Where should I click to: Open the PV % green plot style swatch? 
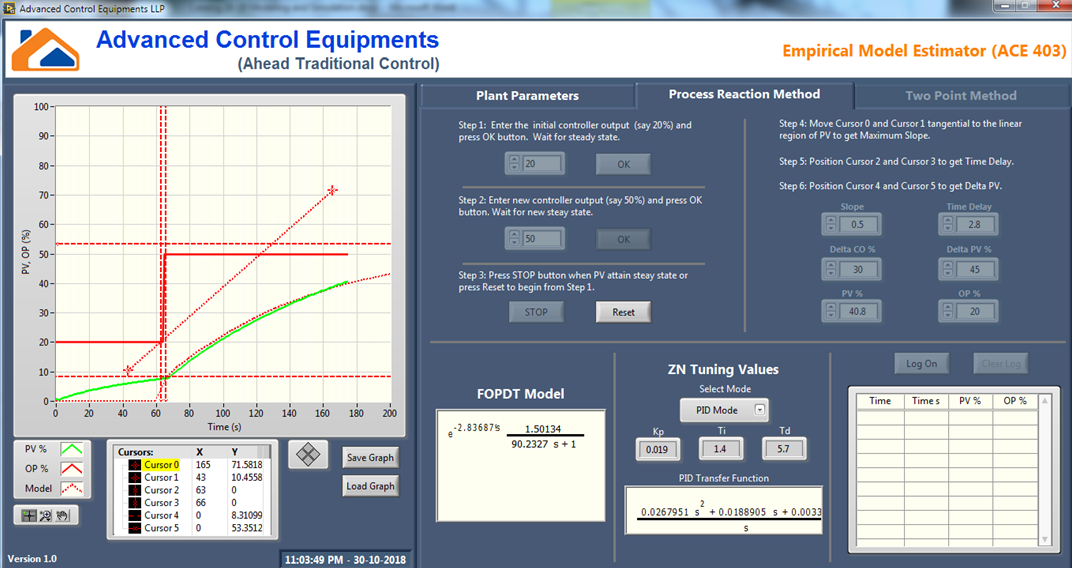(72, 449)
